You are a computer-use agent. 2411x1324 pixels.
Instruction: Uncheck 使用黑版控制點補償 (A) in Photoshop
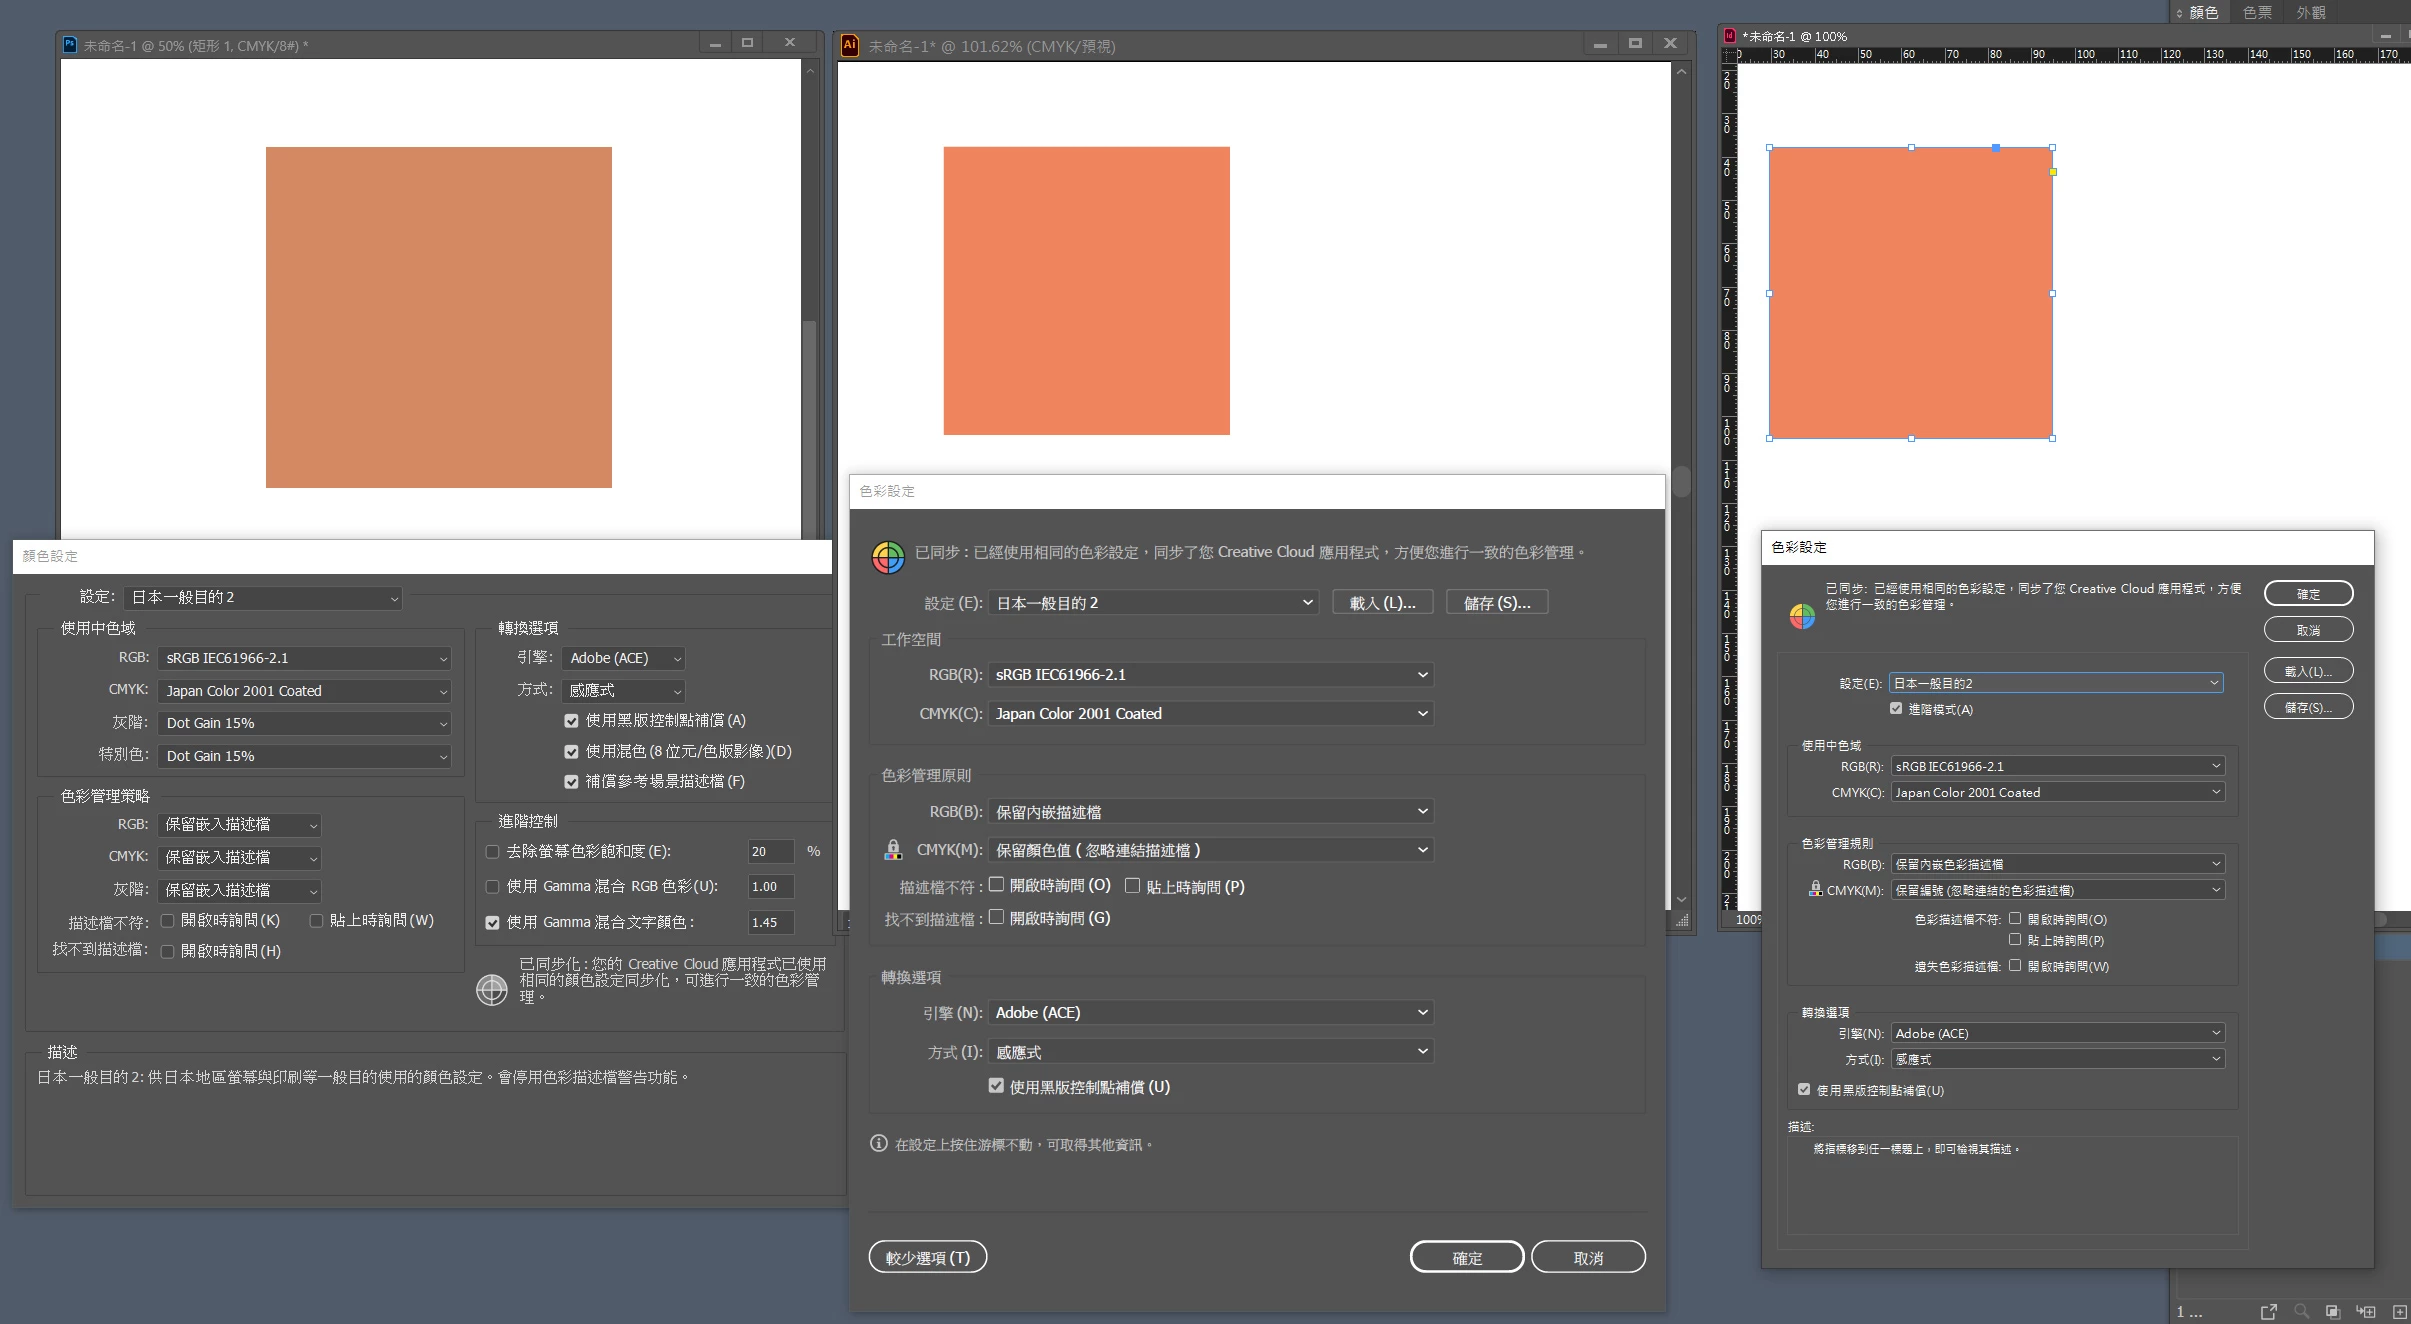571,720
